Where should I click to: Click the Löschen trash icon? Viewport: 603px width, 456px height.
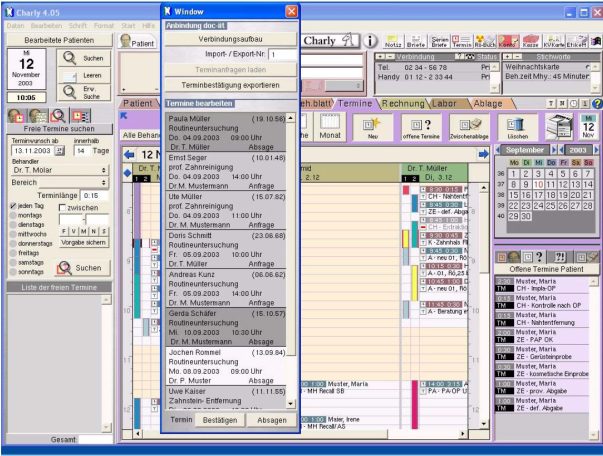[517, 128]
